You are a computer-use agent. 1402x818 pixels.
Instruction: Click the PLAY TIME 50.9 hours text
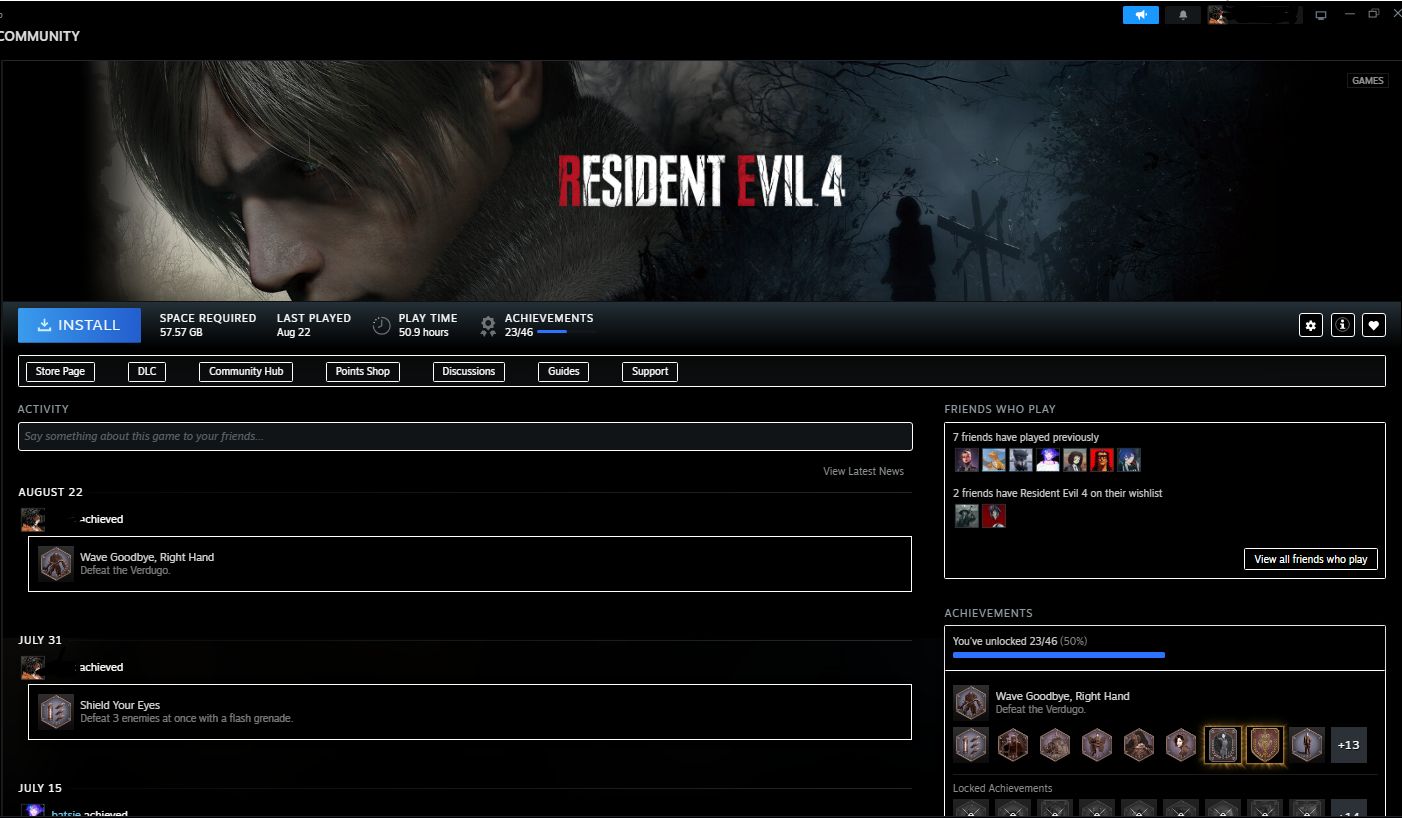[x=428, y=325]
